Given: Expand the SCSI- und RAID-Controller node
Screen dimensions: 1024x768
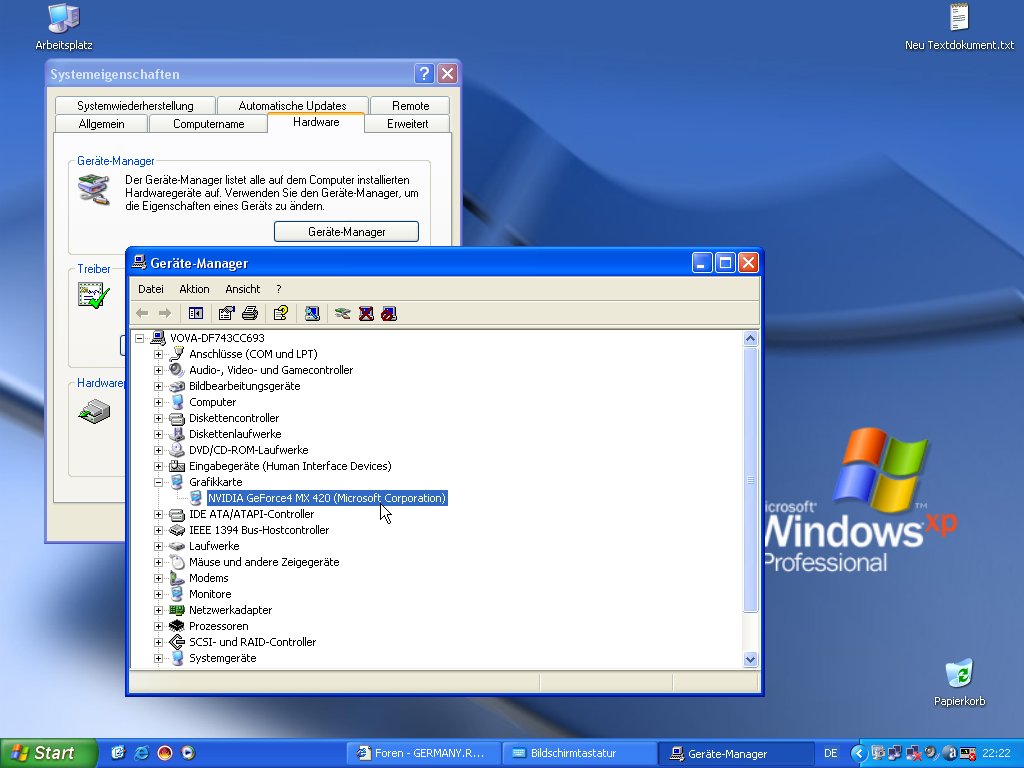Looking at the screenshot, I should tap(158, 642).
